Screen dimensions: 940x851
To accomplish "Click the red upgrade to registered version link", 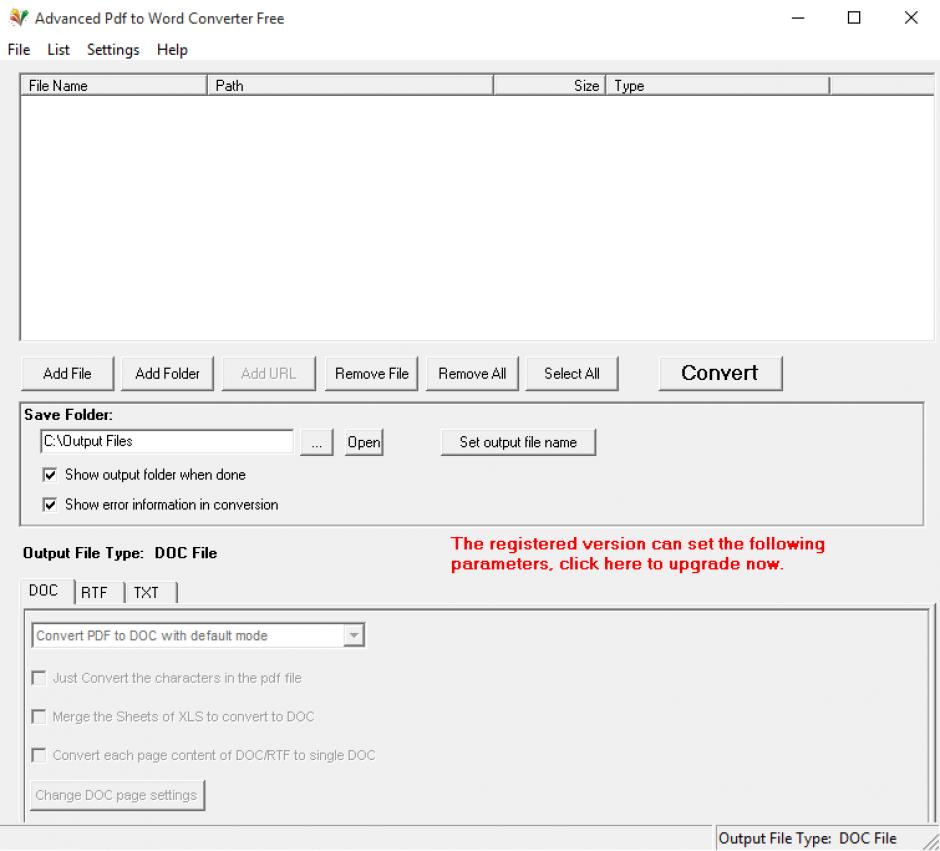I will (x=637, y=554).
